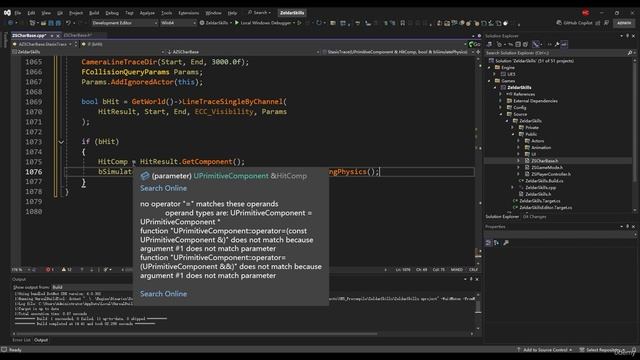The width and height of the screenshot is (640, 360).
Task: Collapse the Source folder in Solution Explorer
Action: (501, 114)
